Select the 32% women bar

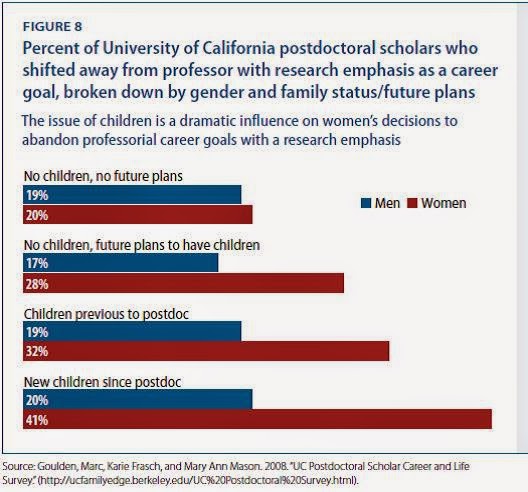click(x=206, y=351)
